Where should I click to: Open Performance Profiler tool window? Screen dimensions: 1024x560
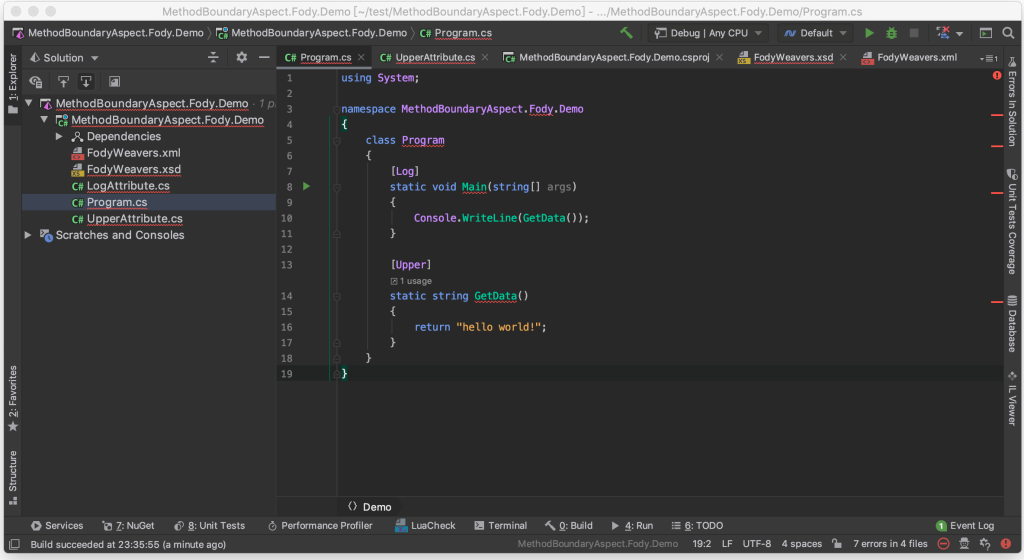pos(320,525)
